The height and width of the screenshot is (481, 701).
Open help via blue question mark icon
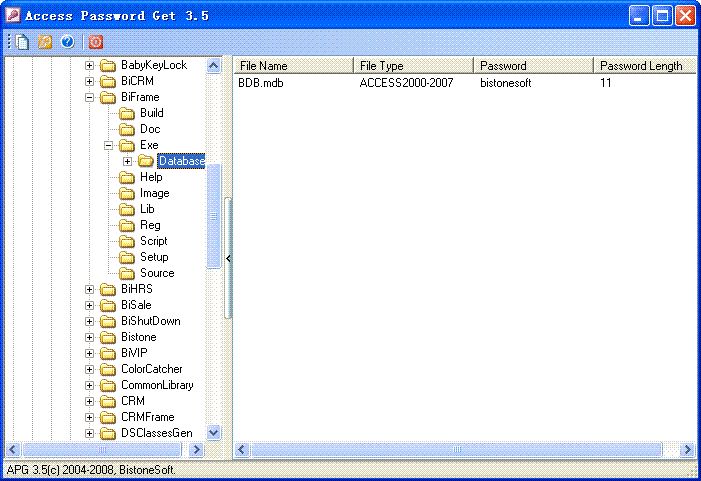coord(67,42)
